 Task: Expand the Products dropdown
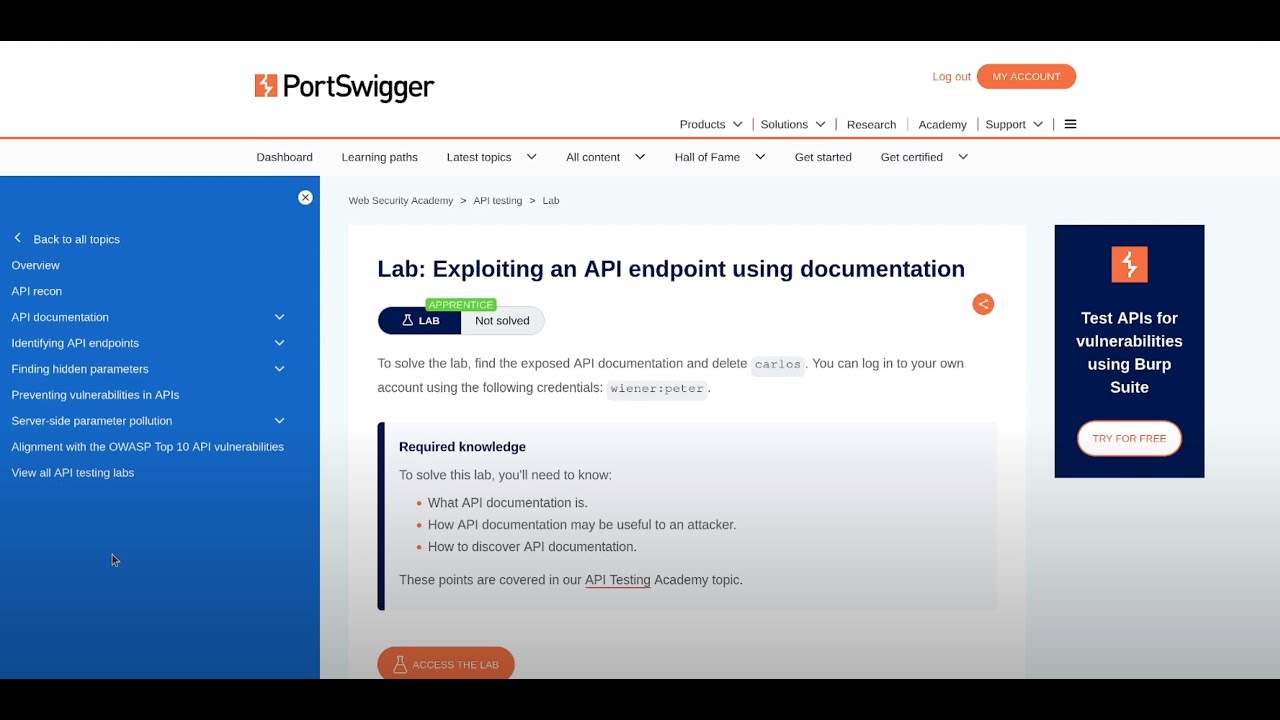711,124
